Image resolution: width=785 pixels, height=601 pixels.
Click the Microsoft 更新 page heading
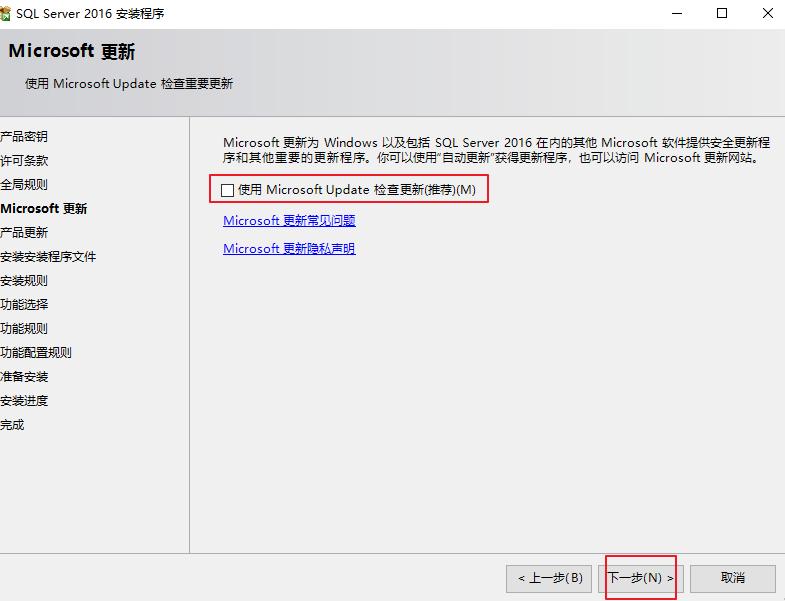(72, 51)
